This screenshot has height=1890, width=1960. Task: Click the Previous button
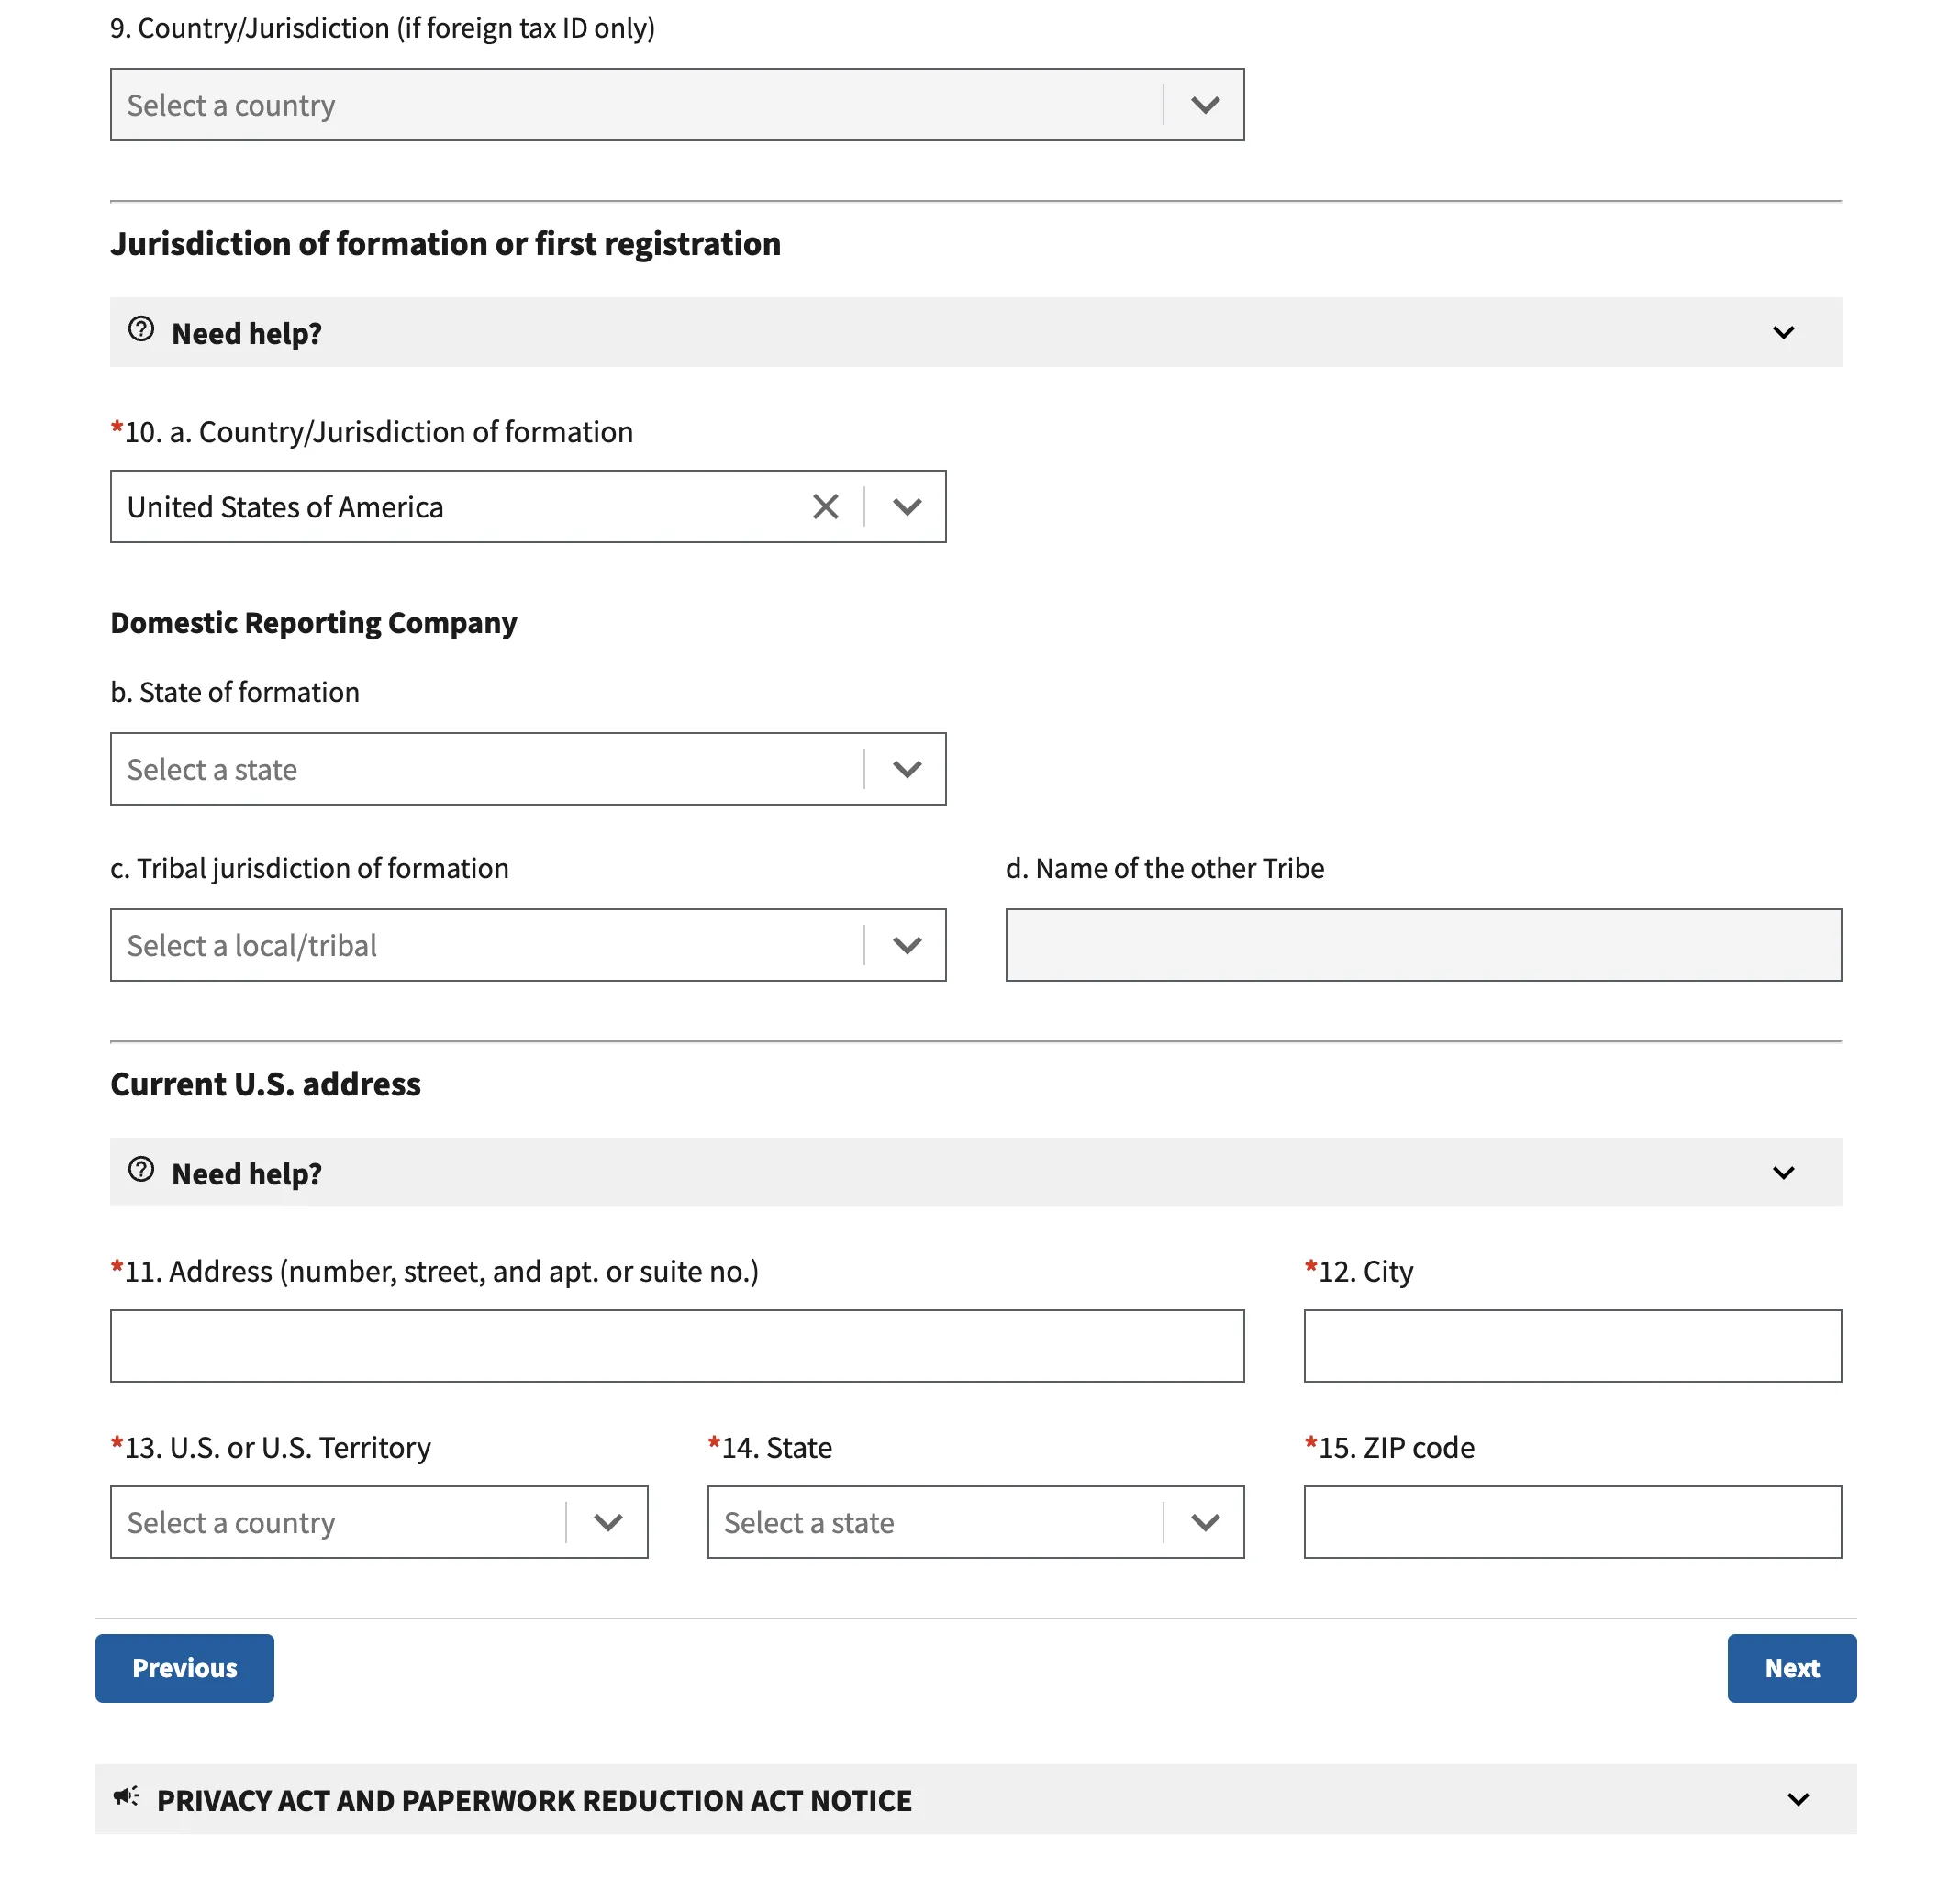tap(184, 1667)
